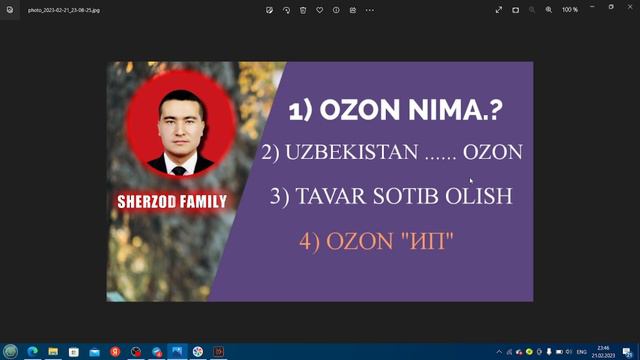Launch Yandex browser from the taskbar
640x360 pixels.
(115, 351)
